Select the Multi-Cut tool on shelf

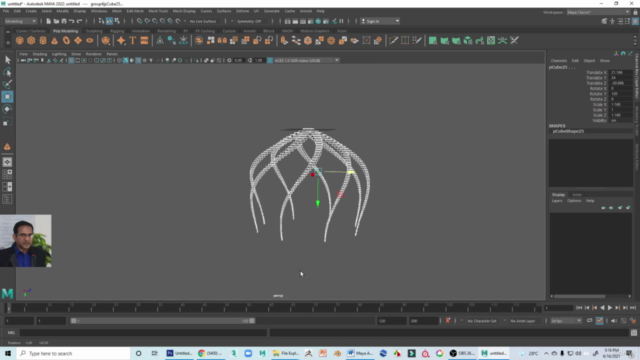coord(393,40)
